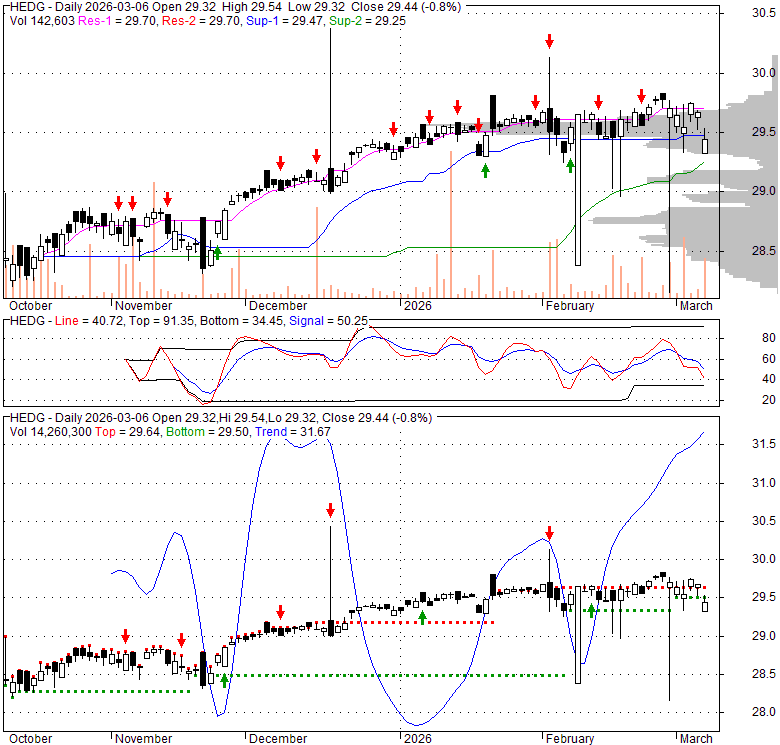Click the 'Line = 40.72' label in oscillator panel
The width and height of the screenshot is (780, 745).
pyautogui.click(x=89, y=321)
